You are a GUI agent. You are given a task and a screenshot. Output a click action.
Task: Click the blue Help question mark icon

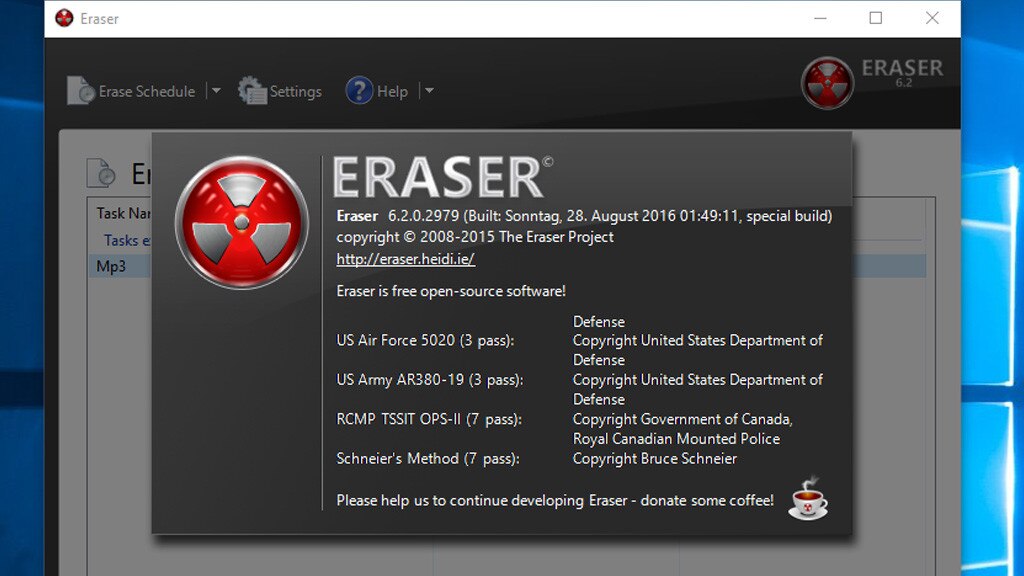(359, 91)
